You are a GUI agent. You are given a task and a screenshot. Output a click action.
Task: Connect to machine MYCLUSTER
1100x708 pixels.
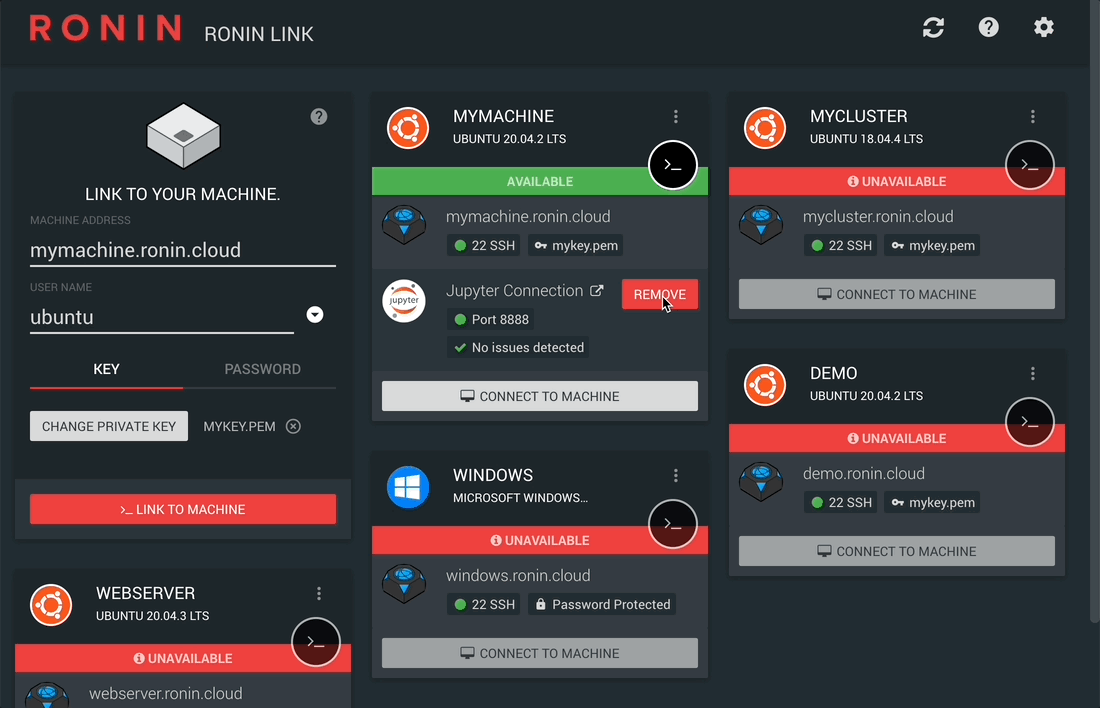897,295
